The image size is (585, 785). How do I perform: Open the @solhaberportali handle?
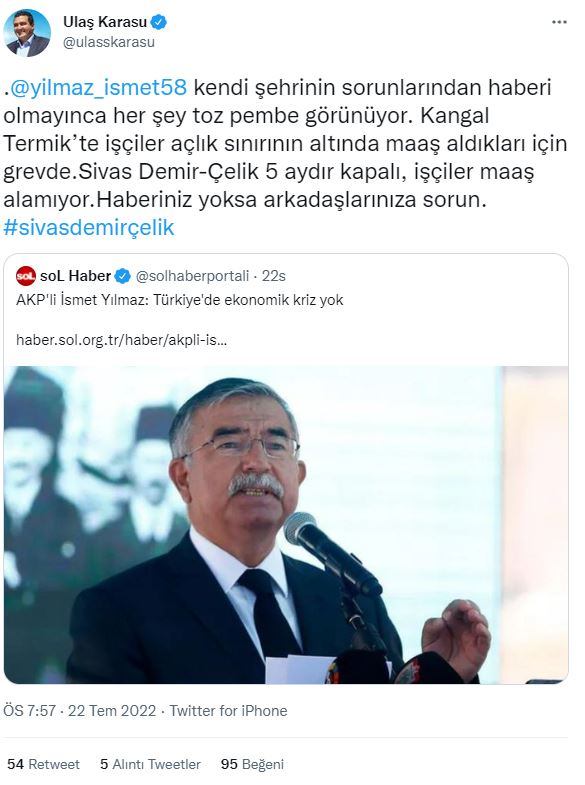pyautogui.click(x=192, y=276)
